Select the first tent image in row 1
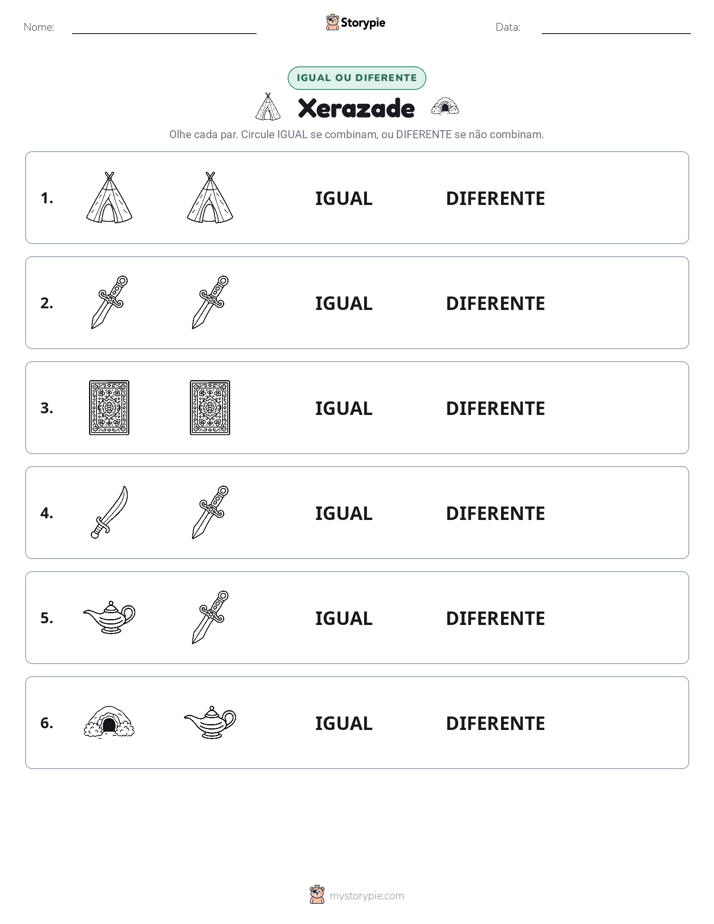 click(x=109, y=197)
